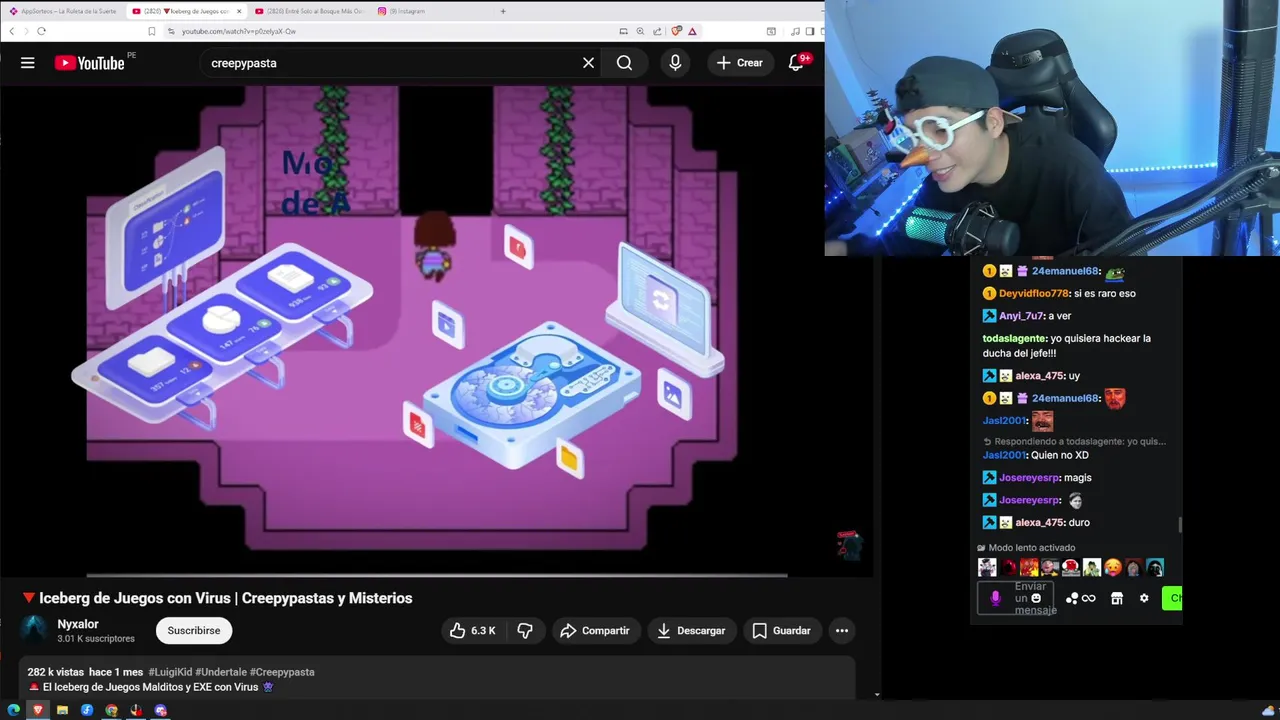
Task: Click the infinity loop chat icon
Action: (1089, 598)
